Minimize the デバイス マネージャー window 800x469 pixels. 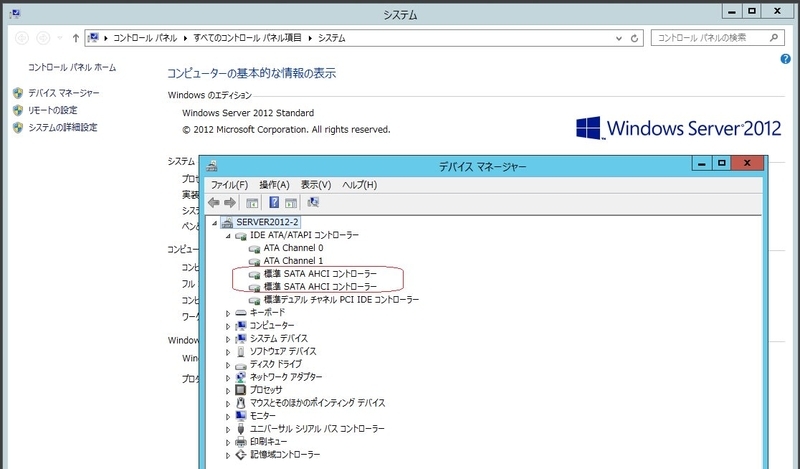coord(702,164)
